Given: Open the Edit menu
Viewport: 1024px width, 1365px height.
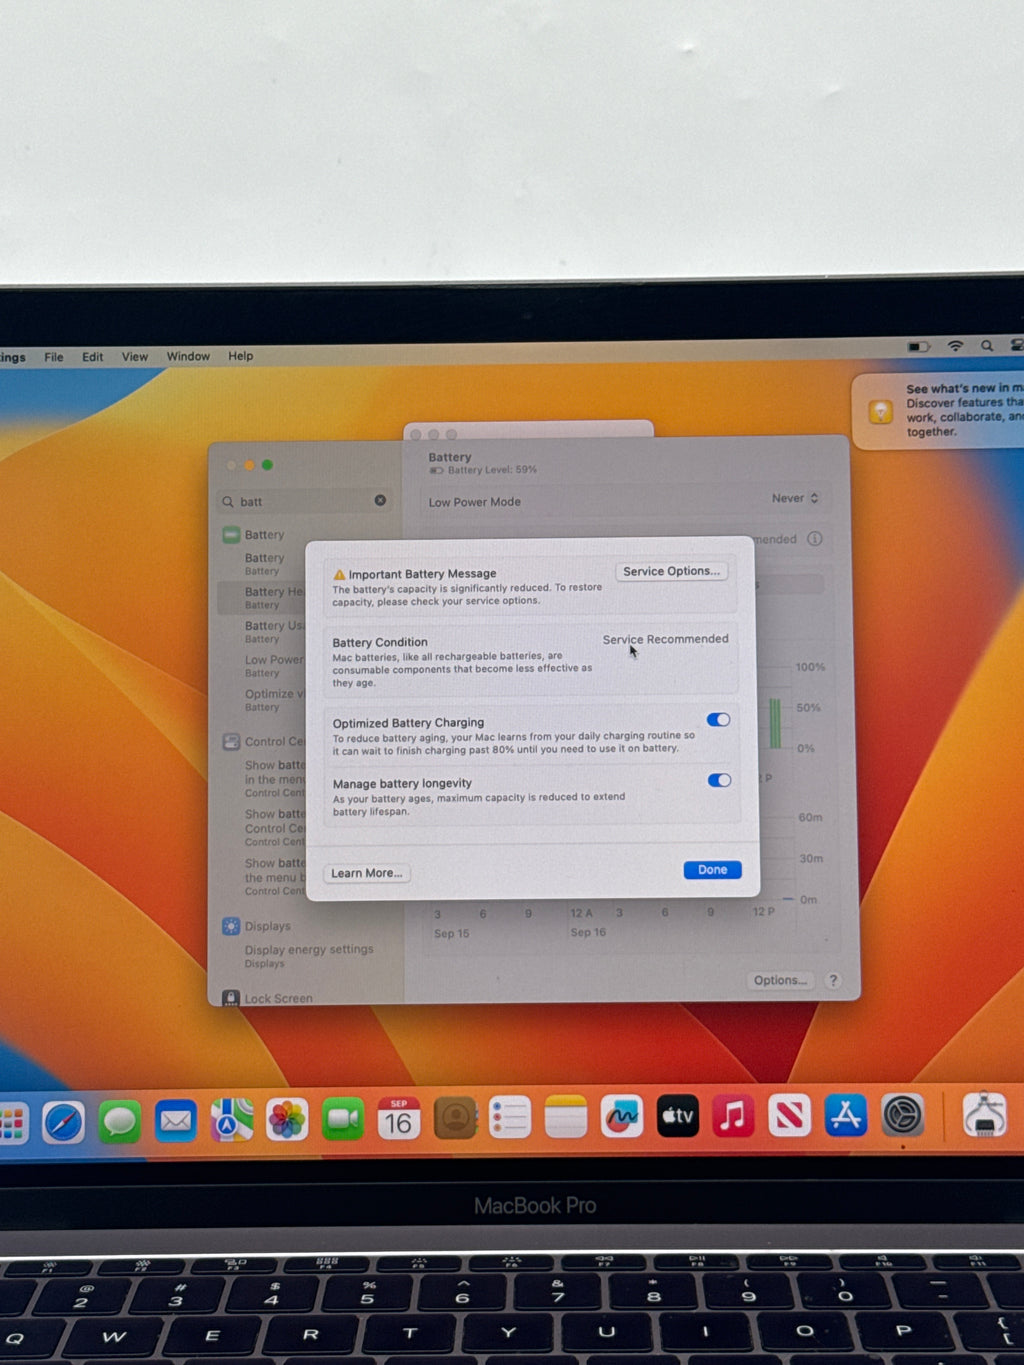Looking at the screenshot, I should pyautogui.click(x=93, y=357).
